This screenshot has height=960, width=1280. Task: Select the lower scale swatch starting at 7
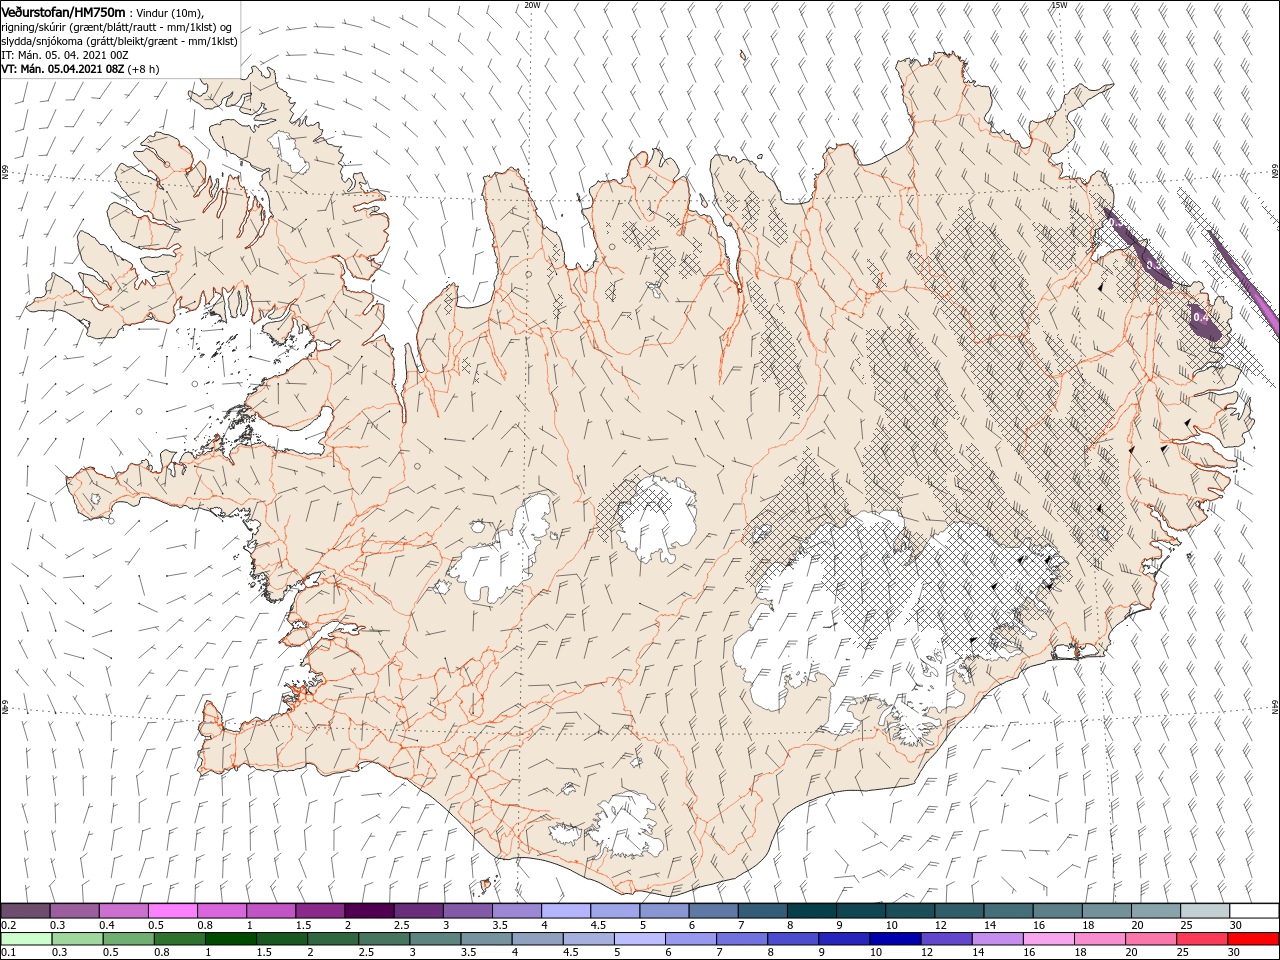click(x=741, y=939)
